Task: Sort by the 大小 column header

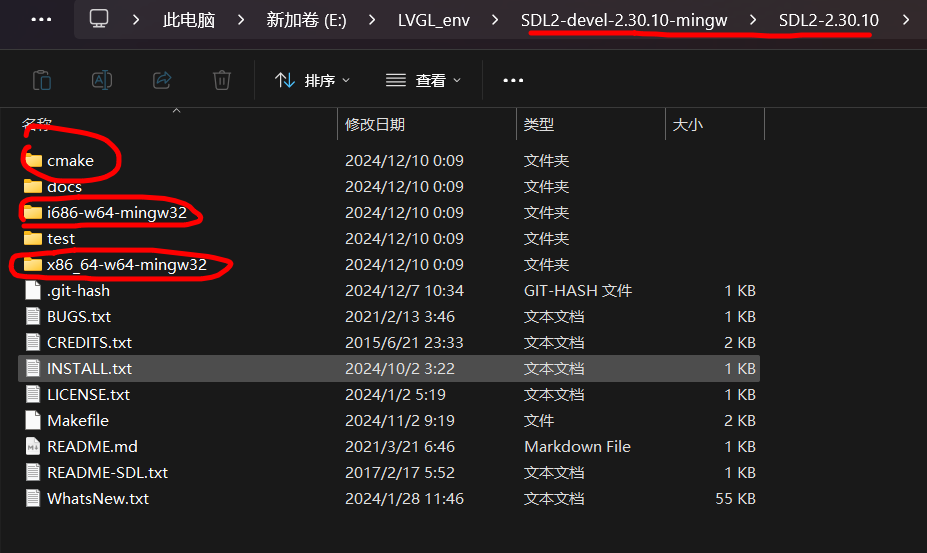Action: point(688,124)
